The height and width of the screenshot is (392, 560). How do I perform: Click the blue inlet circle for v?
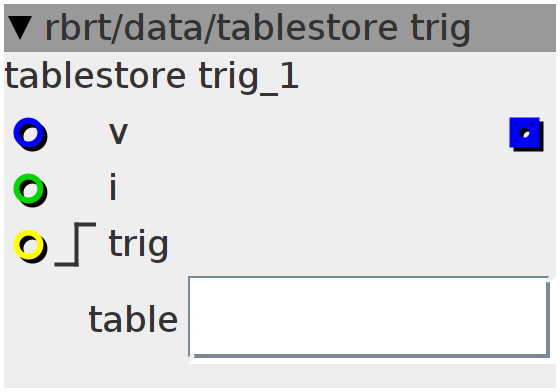point(30,134)
